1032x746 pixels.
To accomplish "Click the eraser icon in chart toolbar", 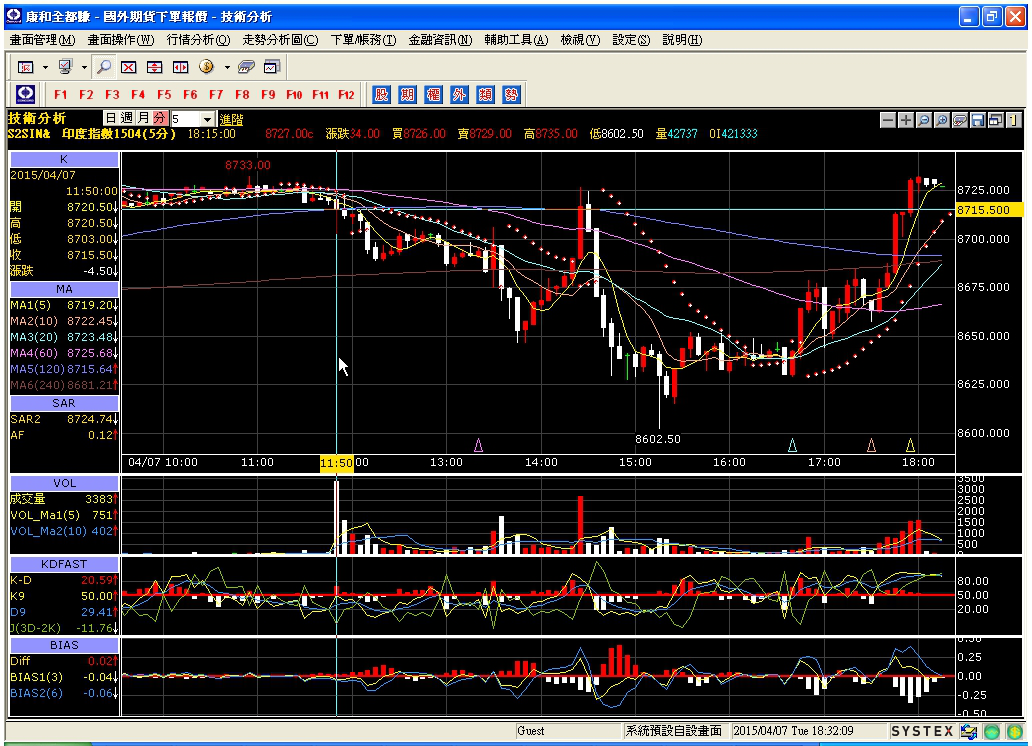I will pyautogui.click(x=960, y=120).
